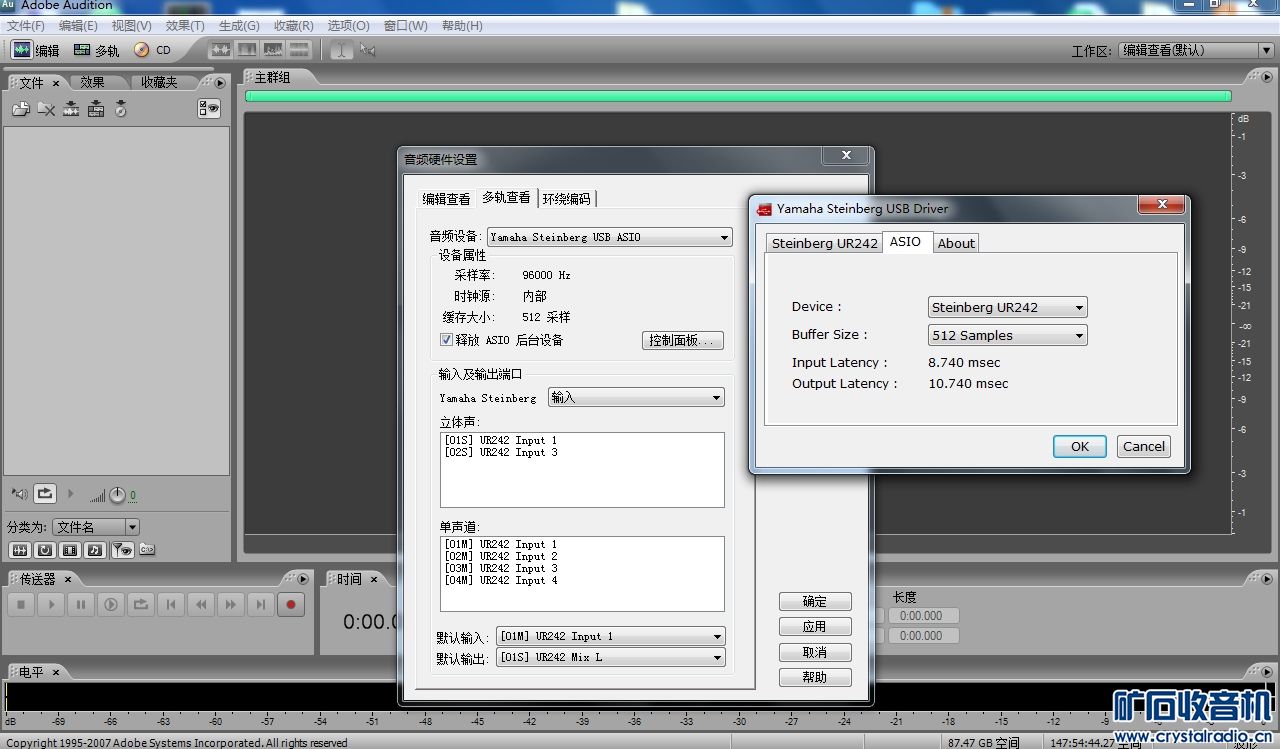The height and width of the screenshot is (749, 1280).
Task: Open the 默认输出 default output dropdown
Action: pos(610,658)
